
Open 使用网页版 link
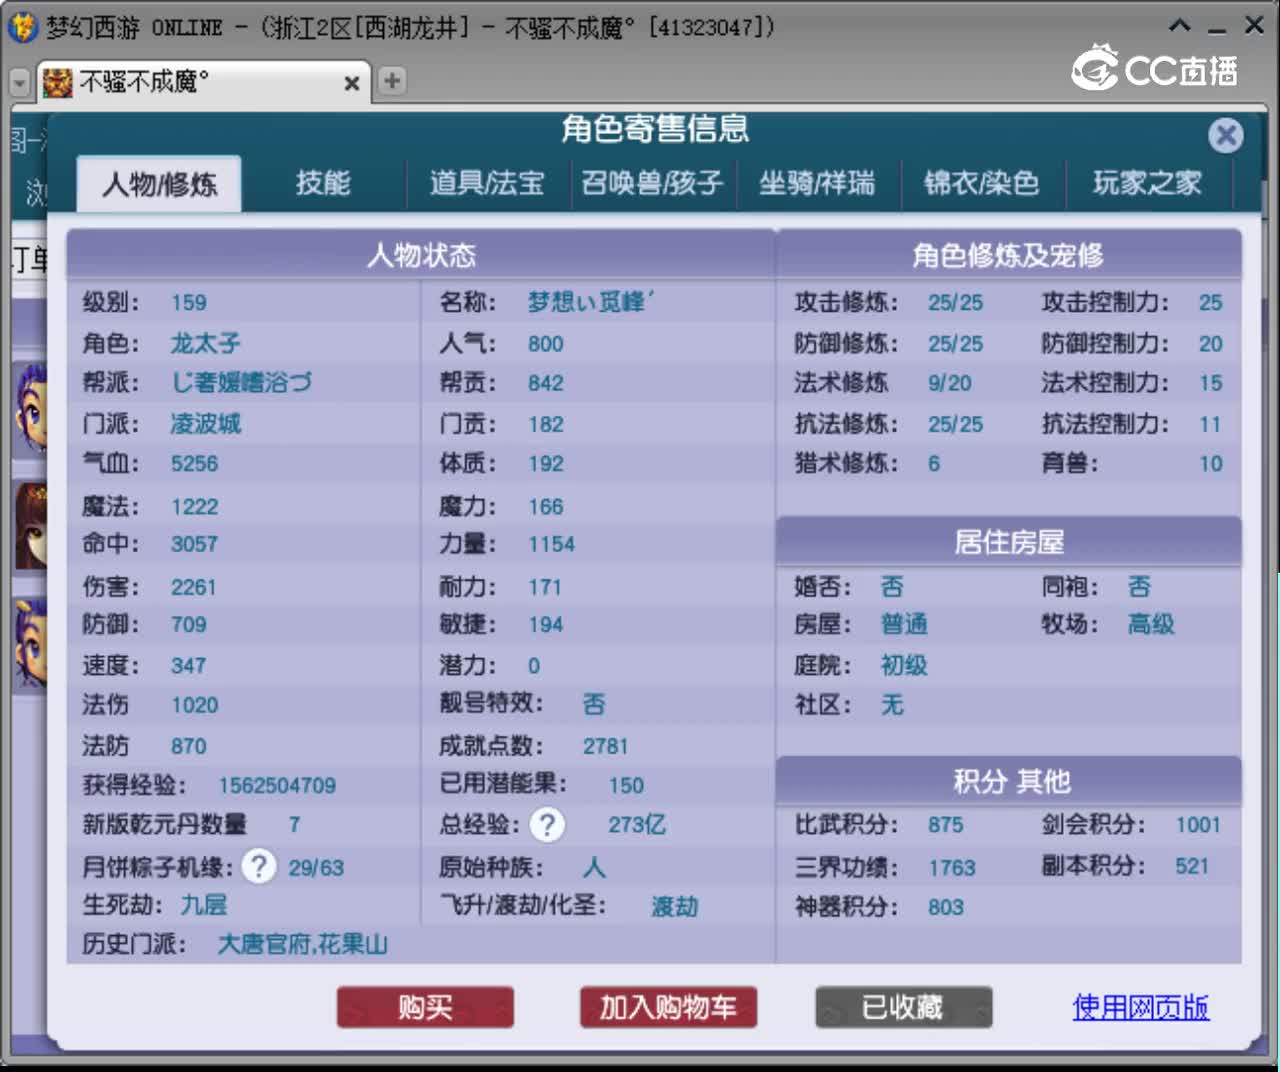[x=1140, y=1007]
